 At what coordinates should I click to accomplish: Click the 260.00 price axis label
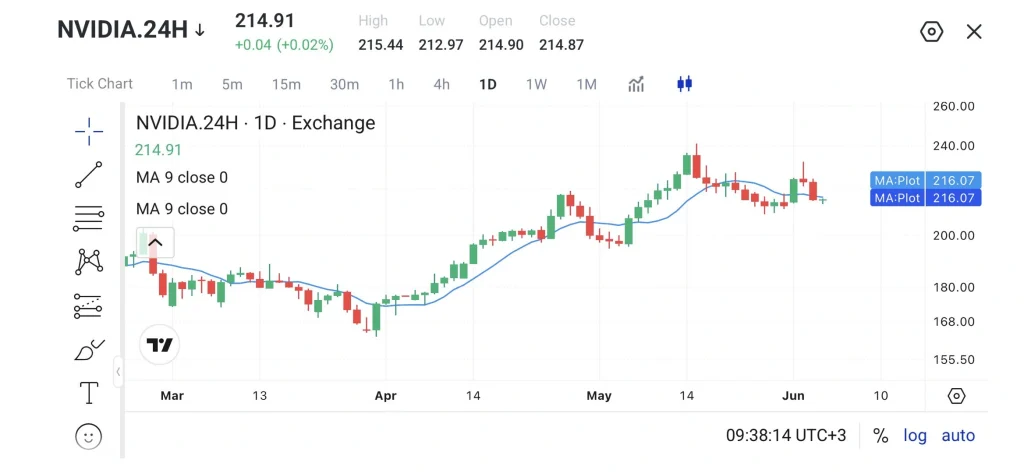(955, 106)
